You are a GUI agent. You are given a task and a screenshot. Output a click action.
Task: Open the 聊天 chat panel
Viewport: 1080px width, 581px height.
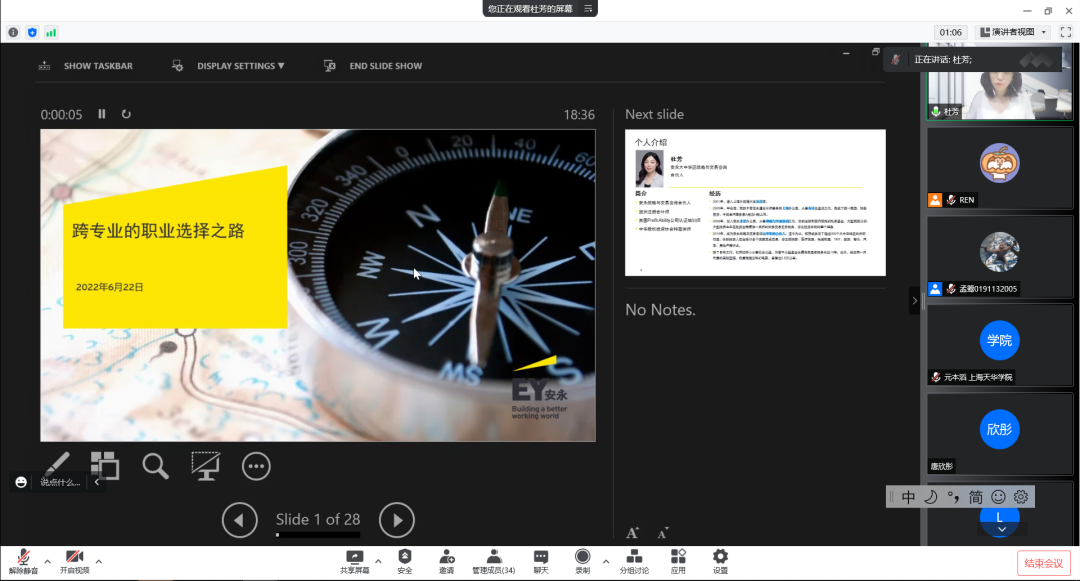tap(541, 560)
